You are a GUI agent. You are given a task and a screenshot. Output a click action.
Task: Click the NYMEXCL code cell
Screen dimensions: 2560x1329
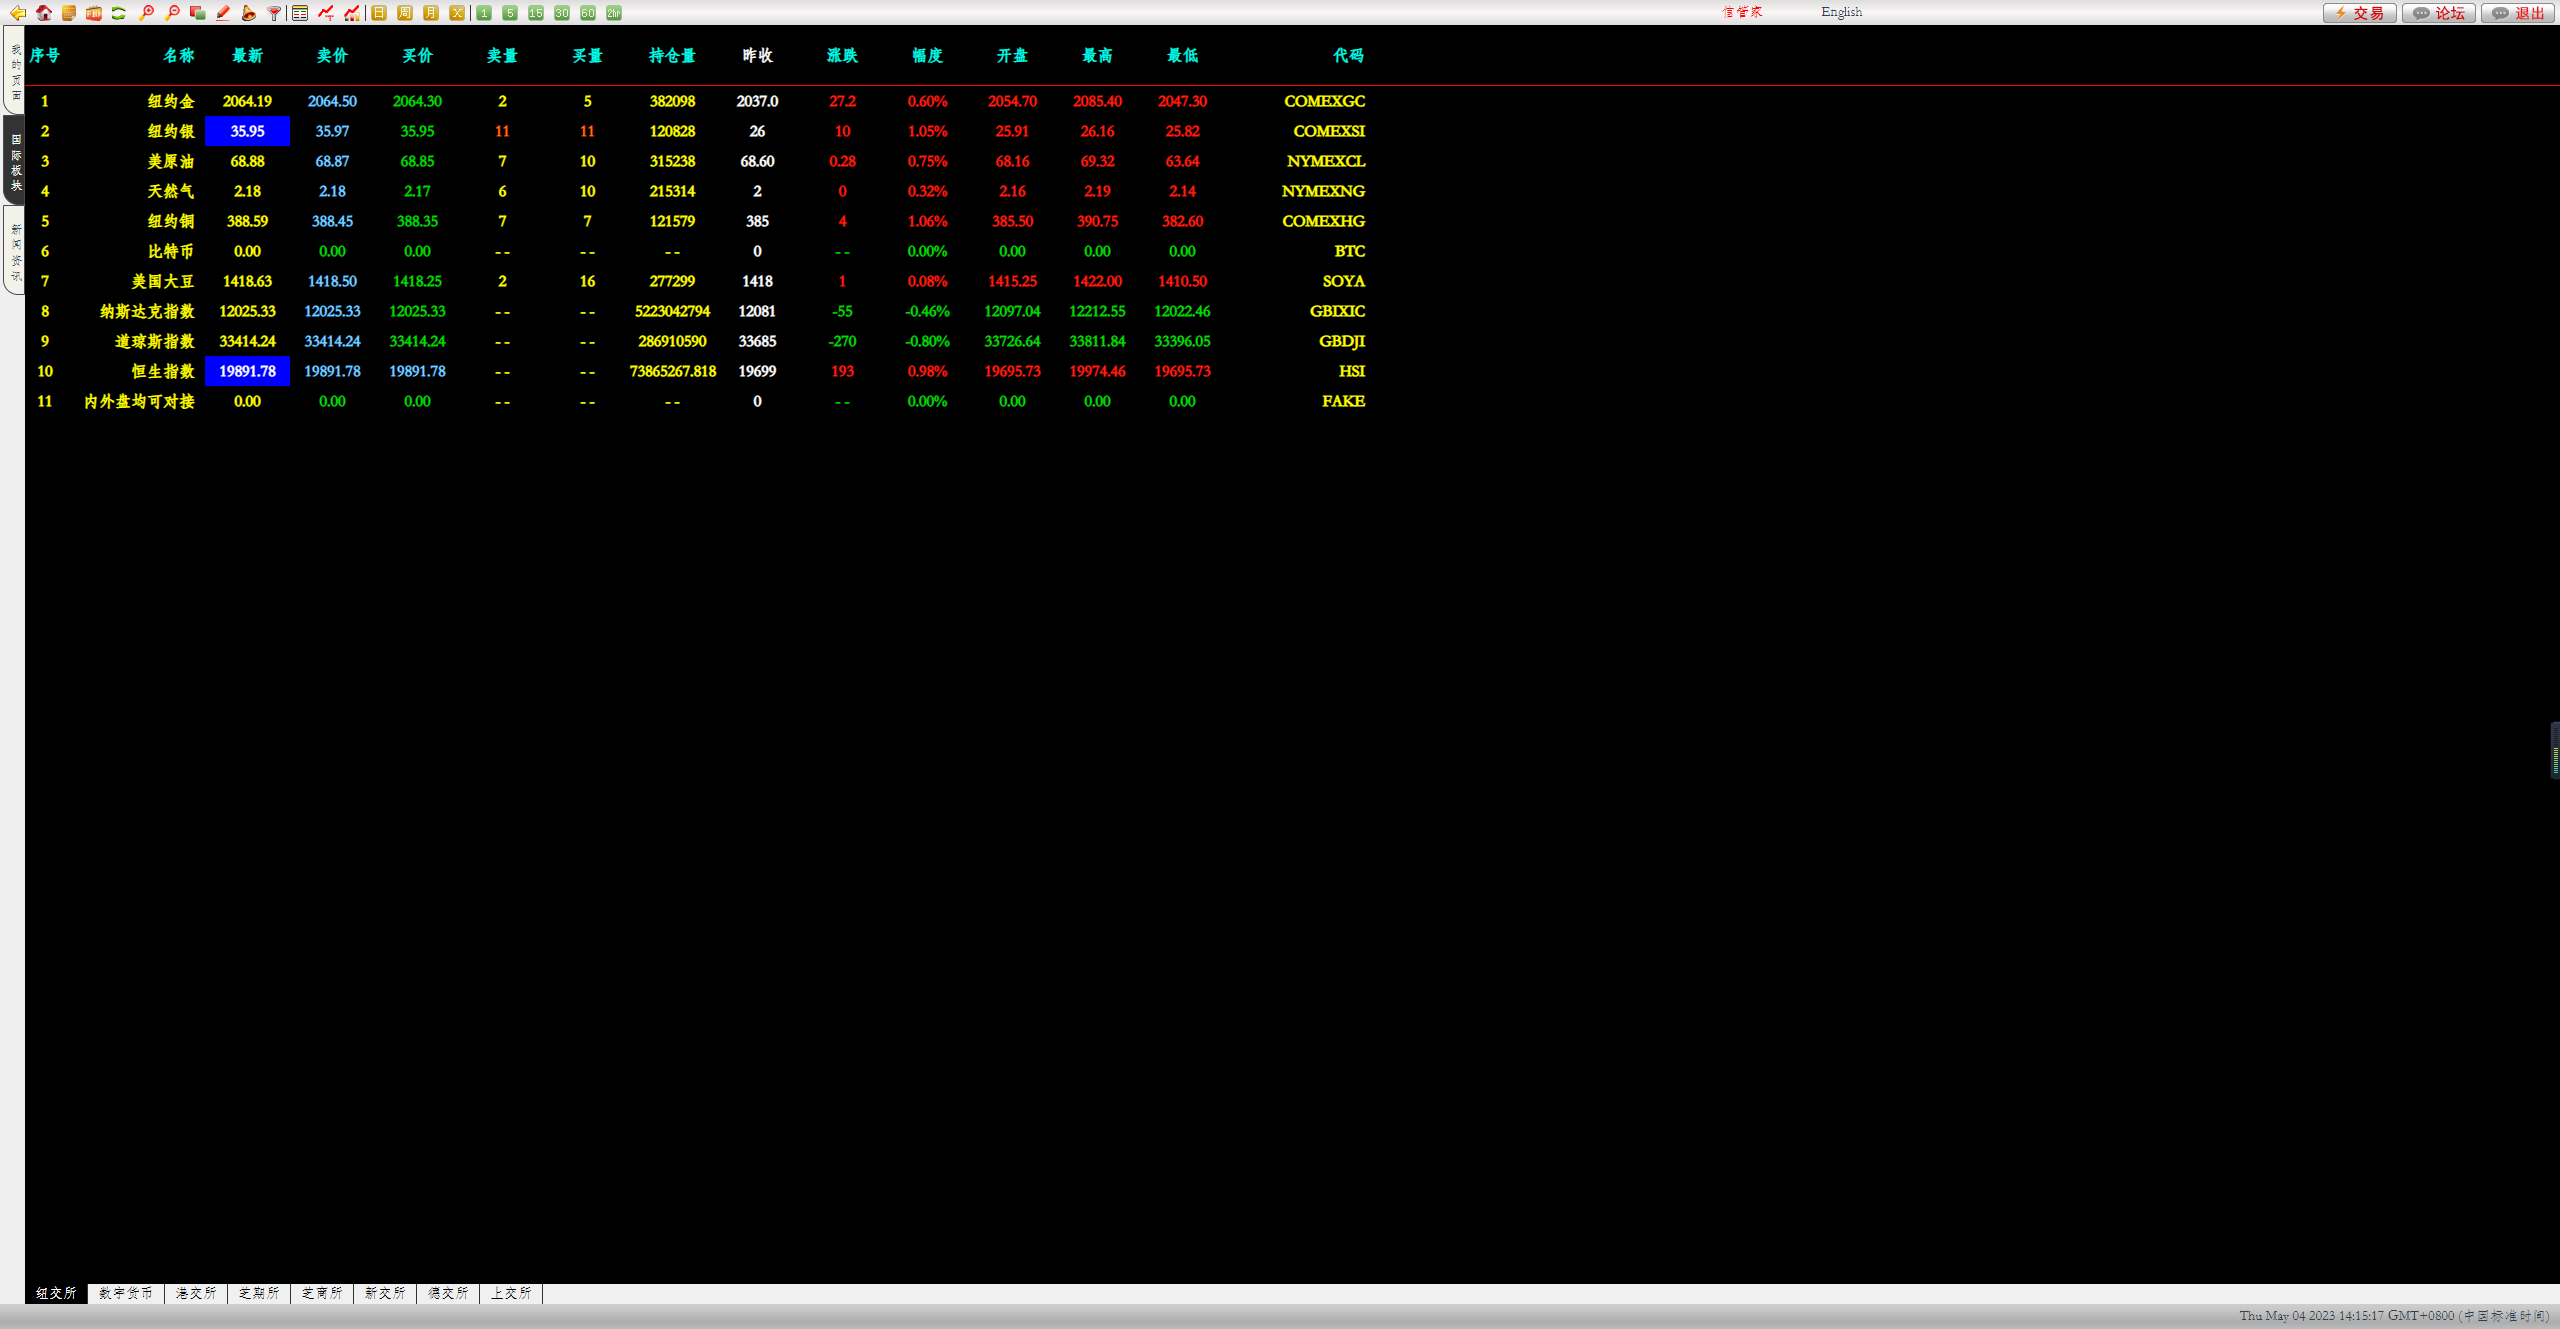point(1326,161)
